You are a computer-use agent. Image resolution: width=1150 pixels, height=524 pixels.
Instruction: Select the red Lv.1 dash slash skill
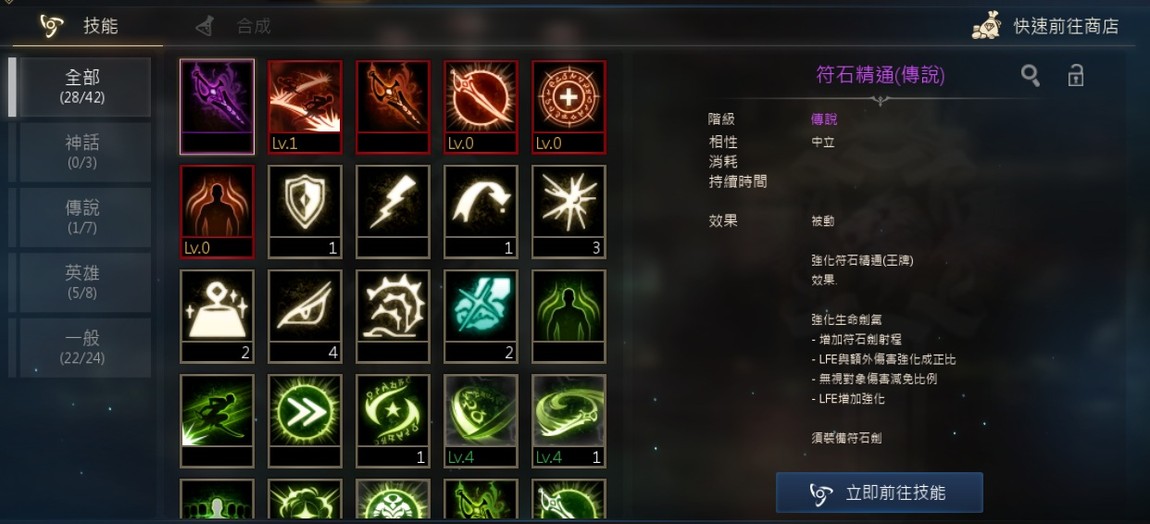tap(305, 107)
